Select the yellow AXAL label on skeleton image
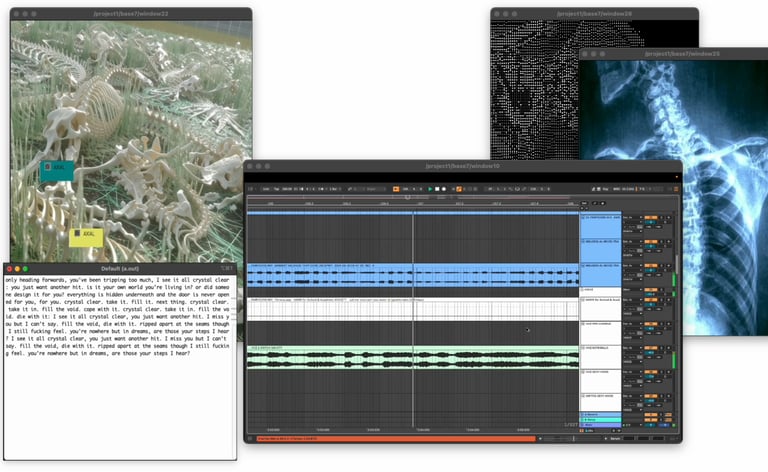 click(86, 236)
